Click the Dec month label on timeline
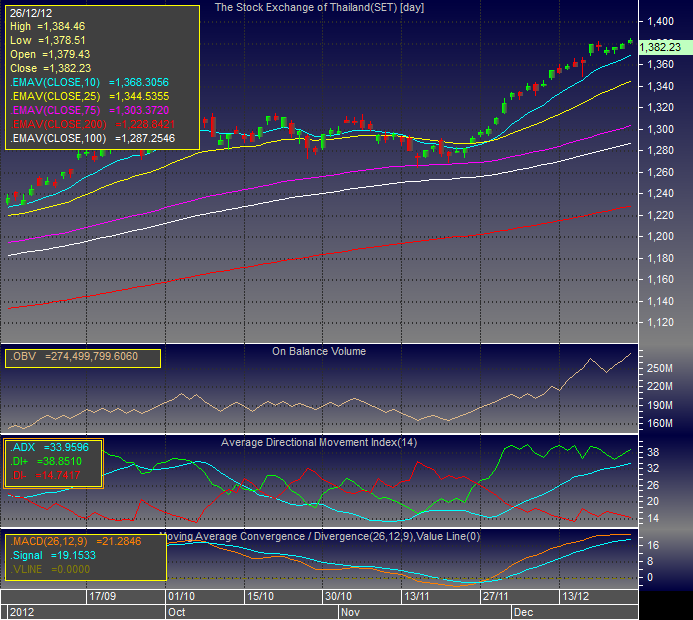 [x=524, y=612]
